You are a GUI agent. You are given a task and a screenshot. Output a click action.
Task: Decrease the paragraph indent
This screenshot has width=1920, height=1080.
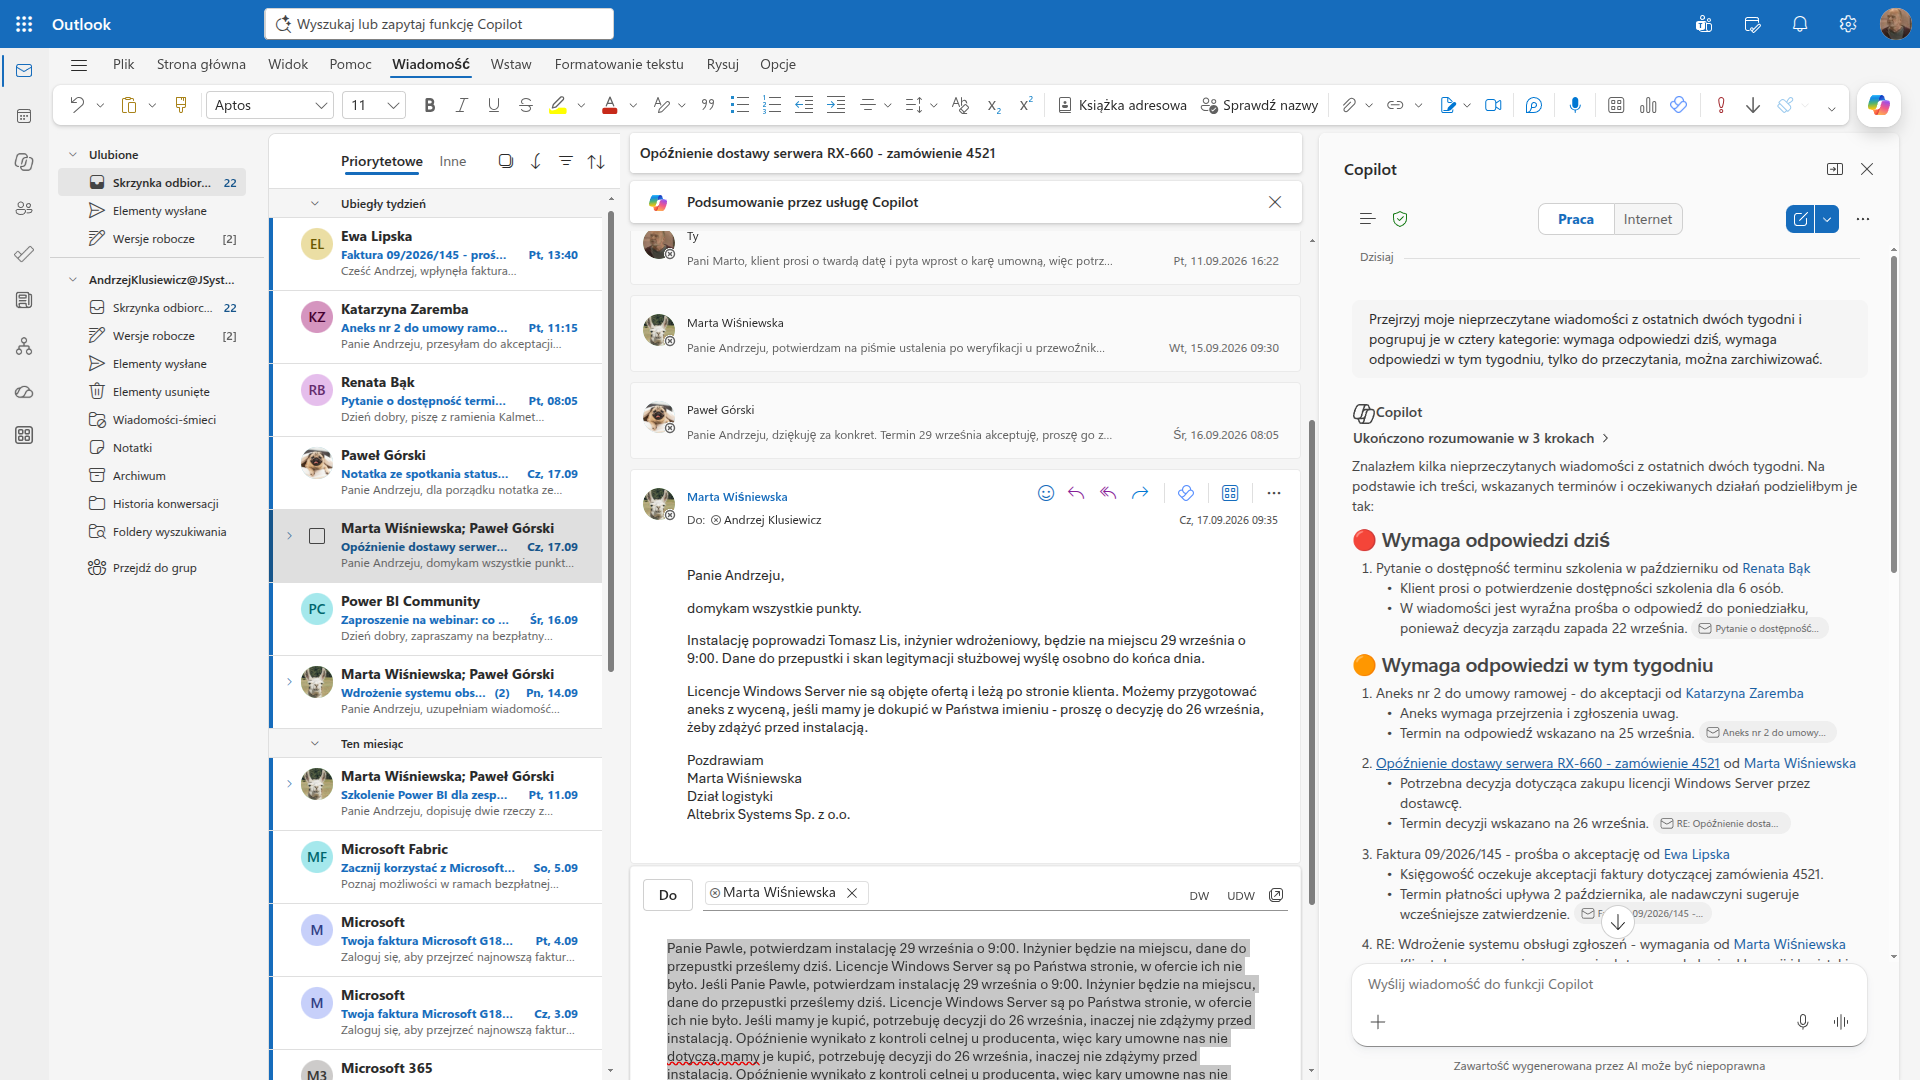click(804, 105)
